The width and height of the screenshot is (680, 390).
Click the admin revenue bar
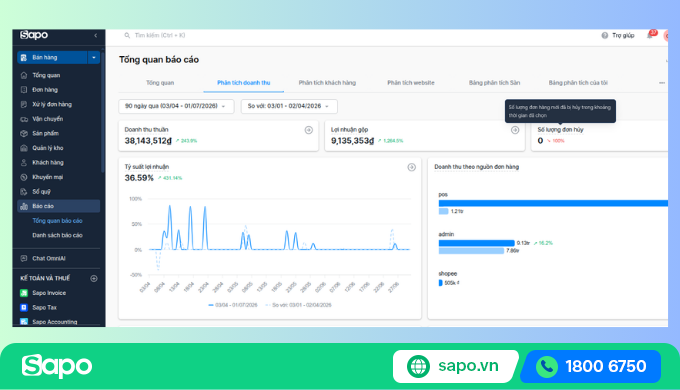click(476, 243)
